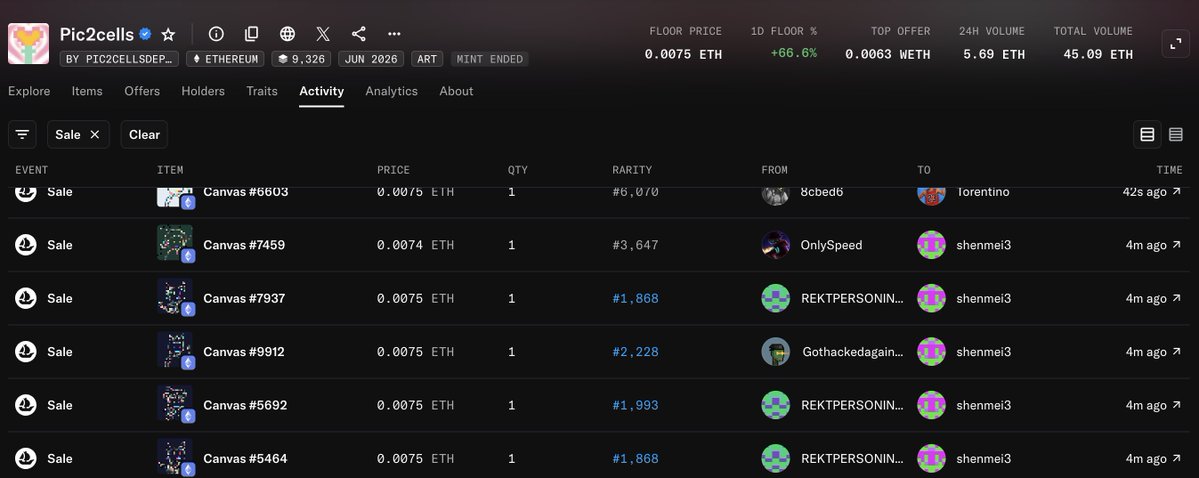Image resolution: width=1199 pixels, height=478 pixels.
Task: Remove the Sale filter chip
Action: (95, 135)
